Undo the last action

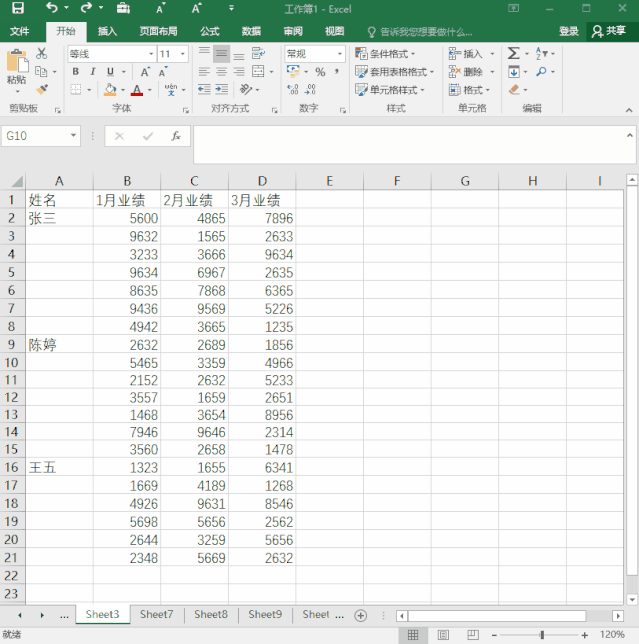51,8
